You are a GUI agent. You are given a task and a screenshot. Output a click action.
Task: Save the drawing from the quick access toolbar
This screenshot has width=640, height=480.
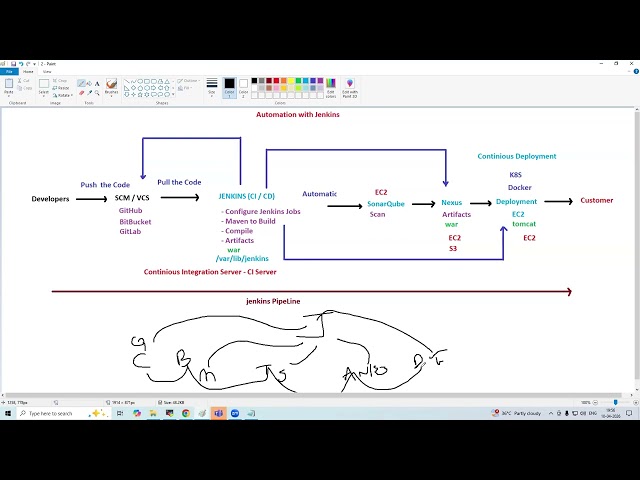13,64
